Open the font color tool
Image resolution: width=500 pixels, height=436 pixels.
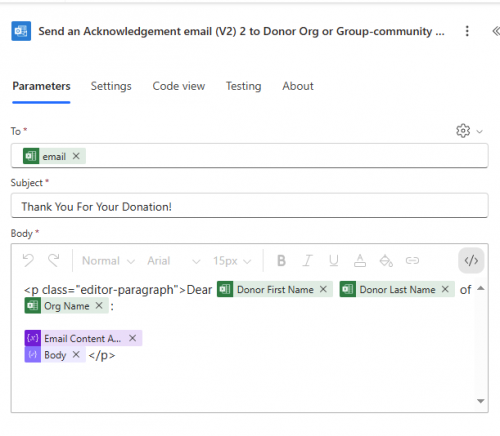(360, 261)
